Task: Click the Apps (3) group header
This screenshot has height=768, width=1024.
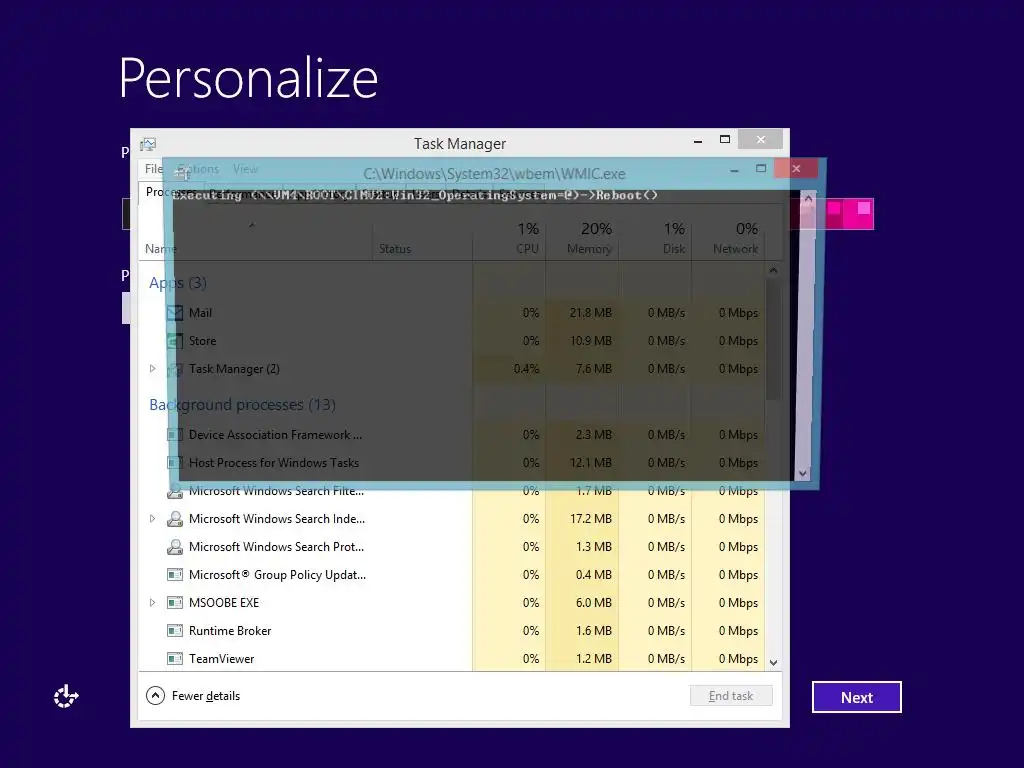Action: point(178,283)
